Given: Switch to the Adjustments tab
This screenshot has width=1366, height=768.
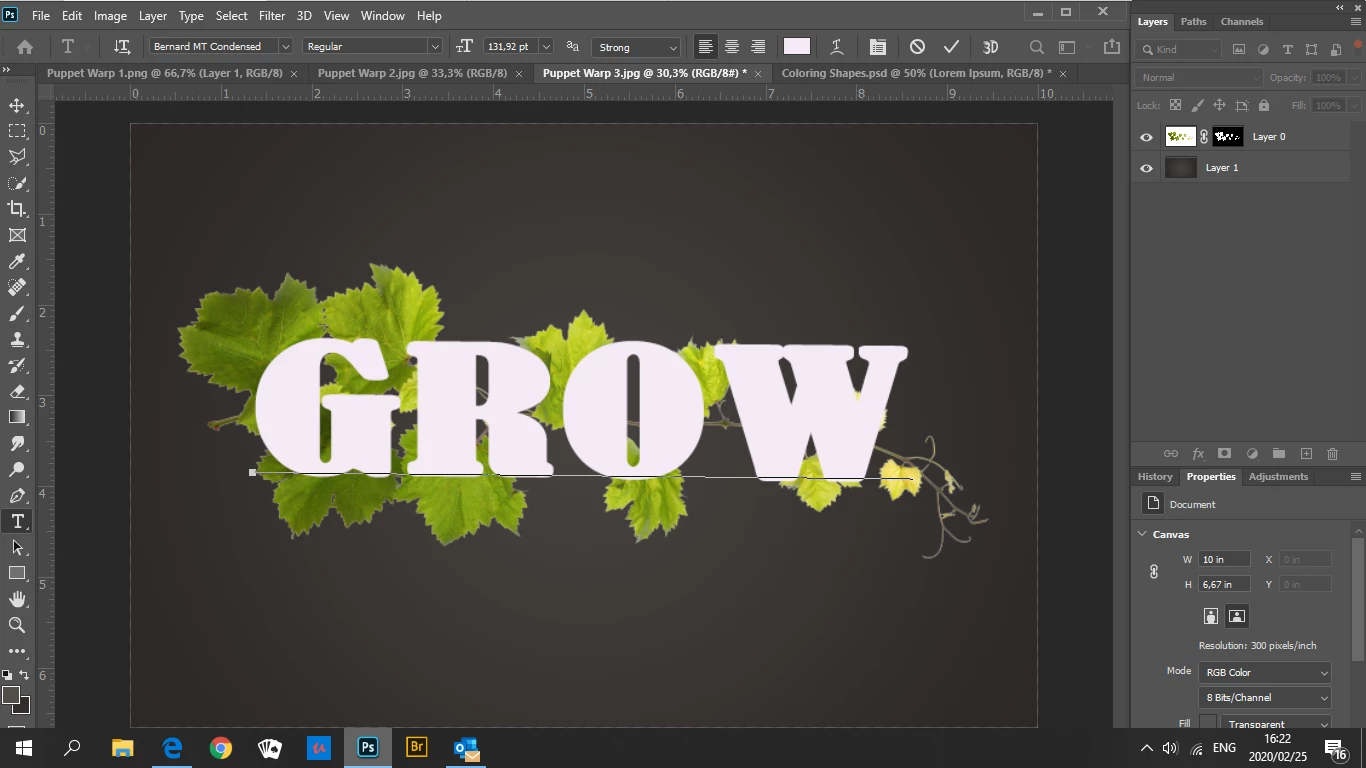Looking at the screenshot, I should [1278, 476].
